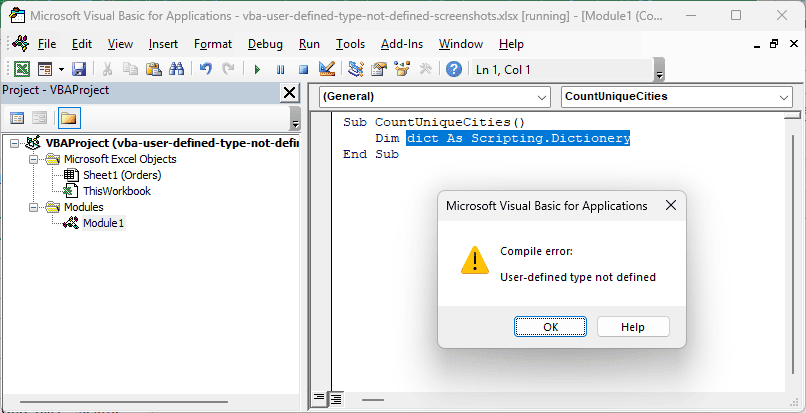The height and width of the screenshot is (413, 806).
Task: Select the Microsoft Excel Objects folder label
Action: (120, 159)
